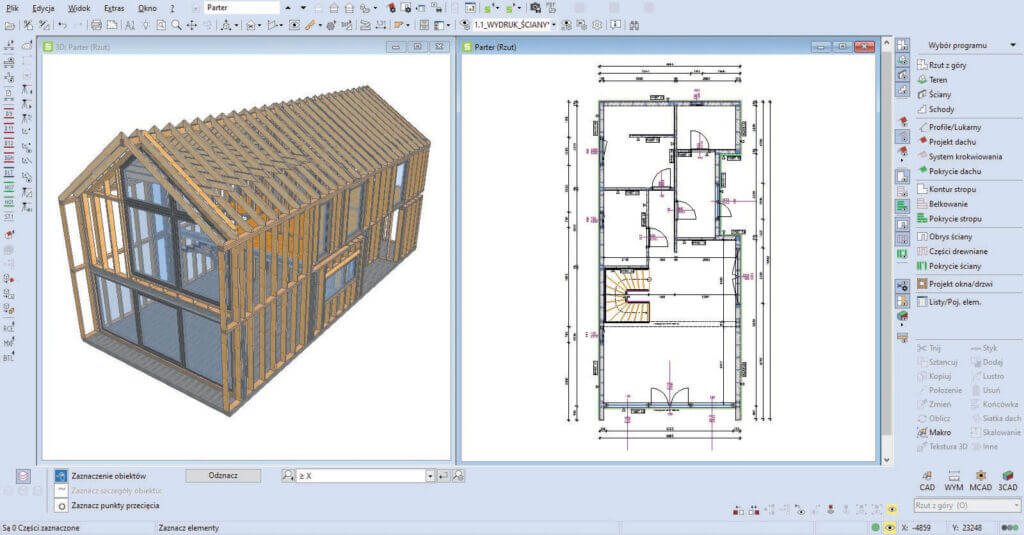Open the Extras menu
The width and height of the screenshot is (1024, 535).
pos(114,8)
